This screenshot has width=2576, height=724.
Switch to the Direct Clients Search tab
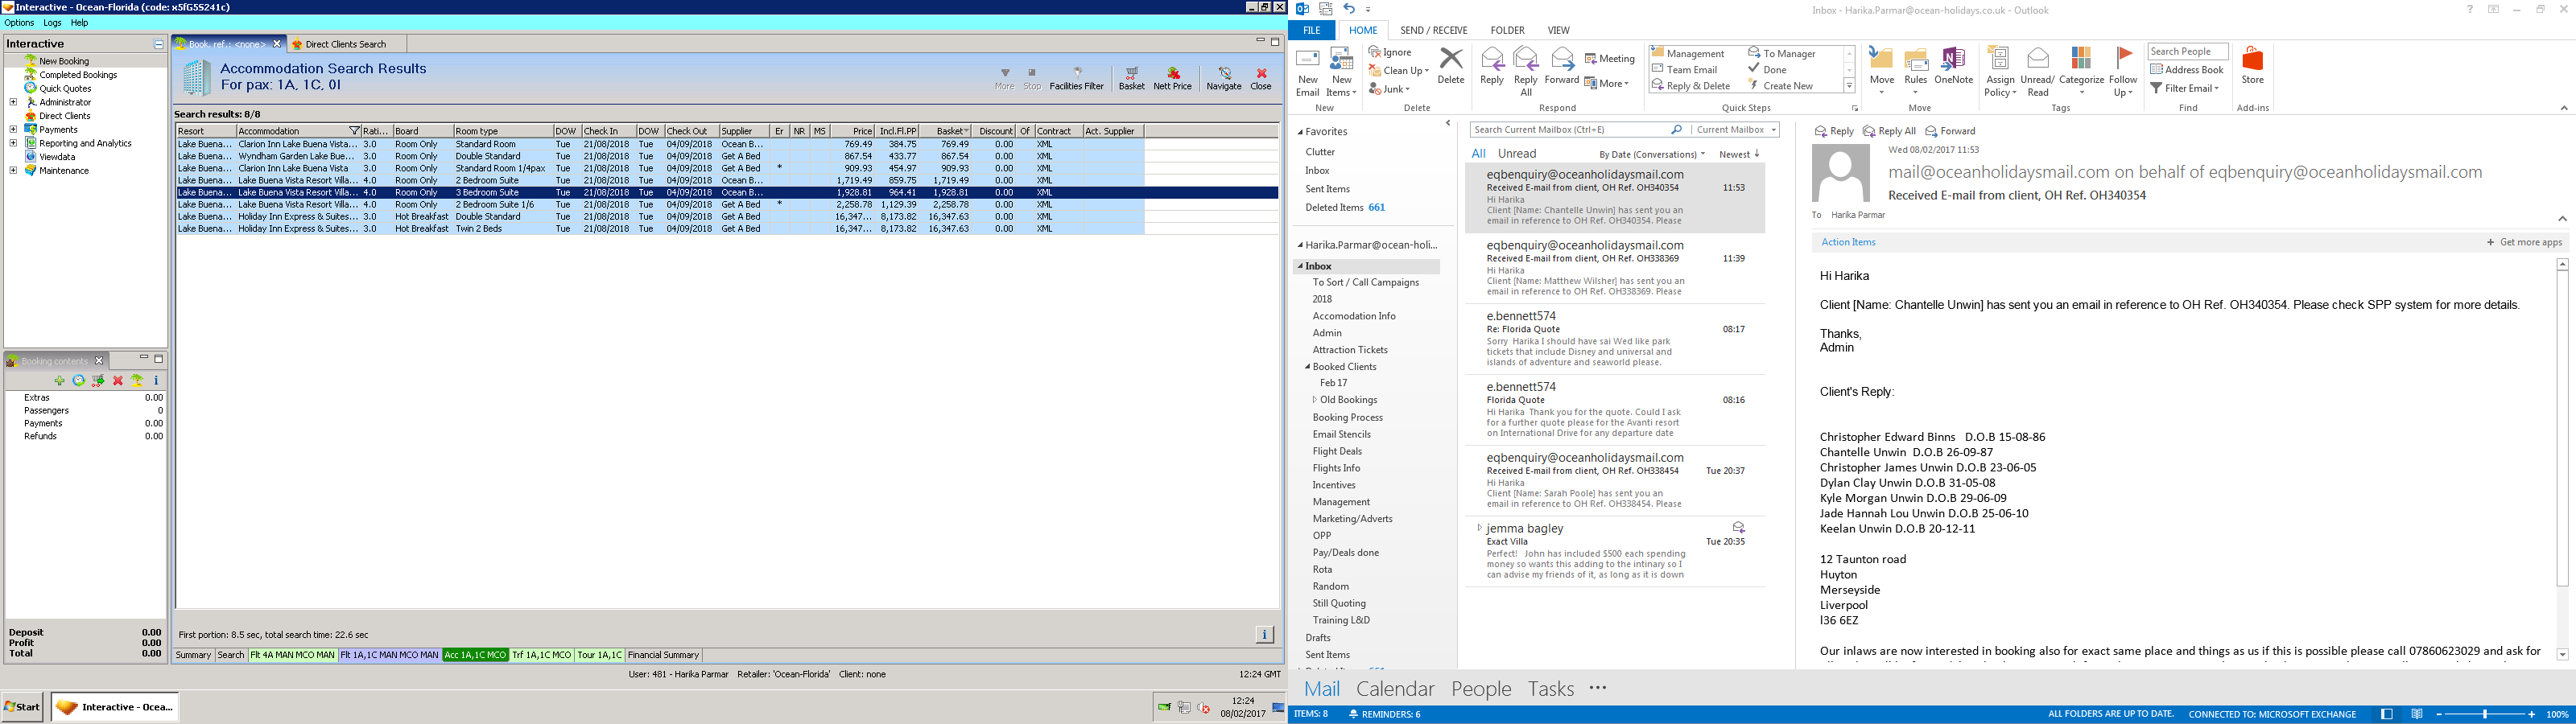346,44
